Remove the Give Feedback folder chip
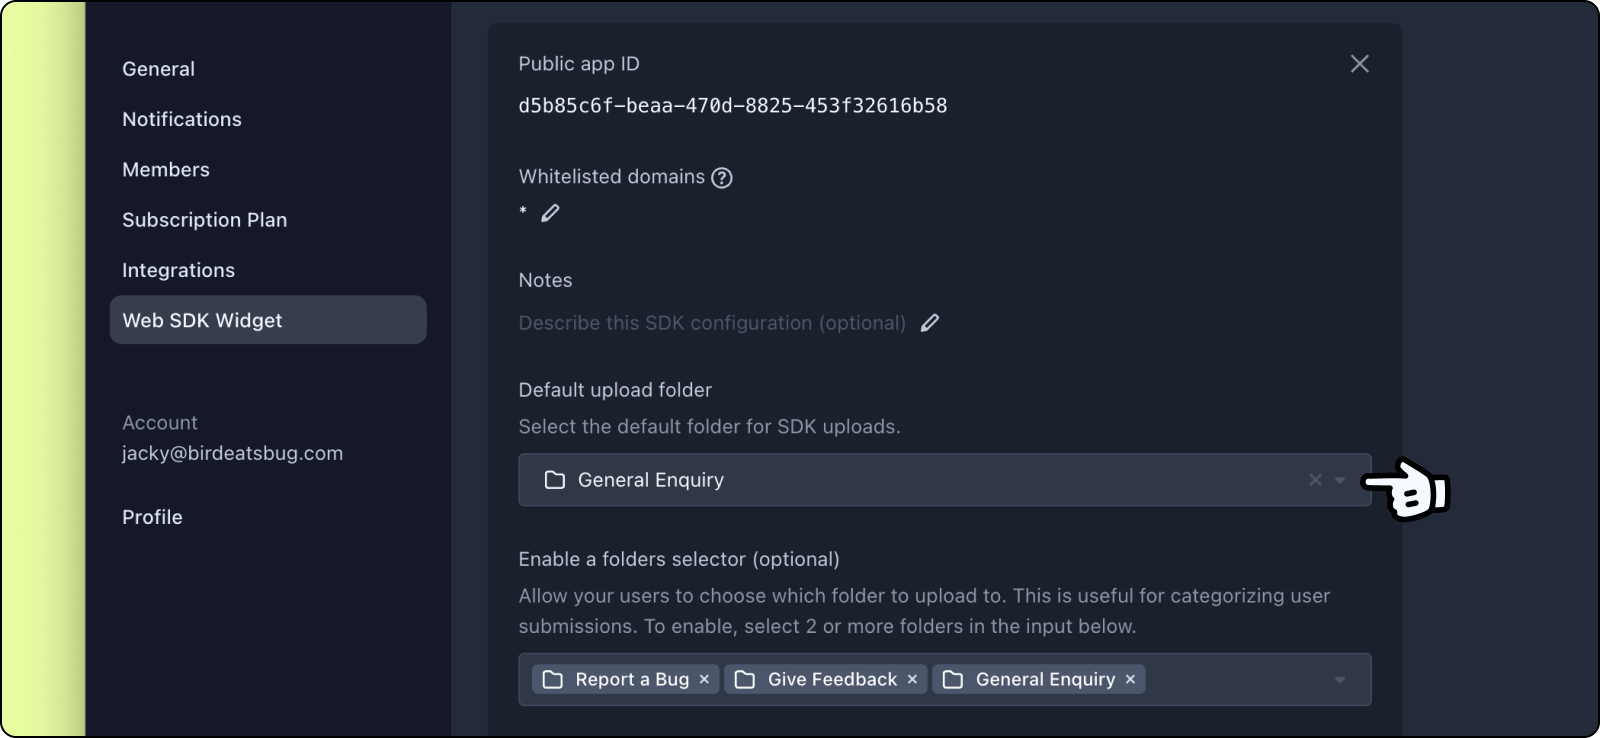This screenshot has width=1600, height=738. [911, 679]
